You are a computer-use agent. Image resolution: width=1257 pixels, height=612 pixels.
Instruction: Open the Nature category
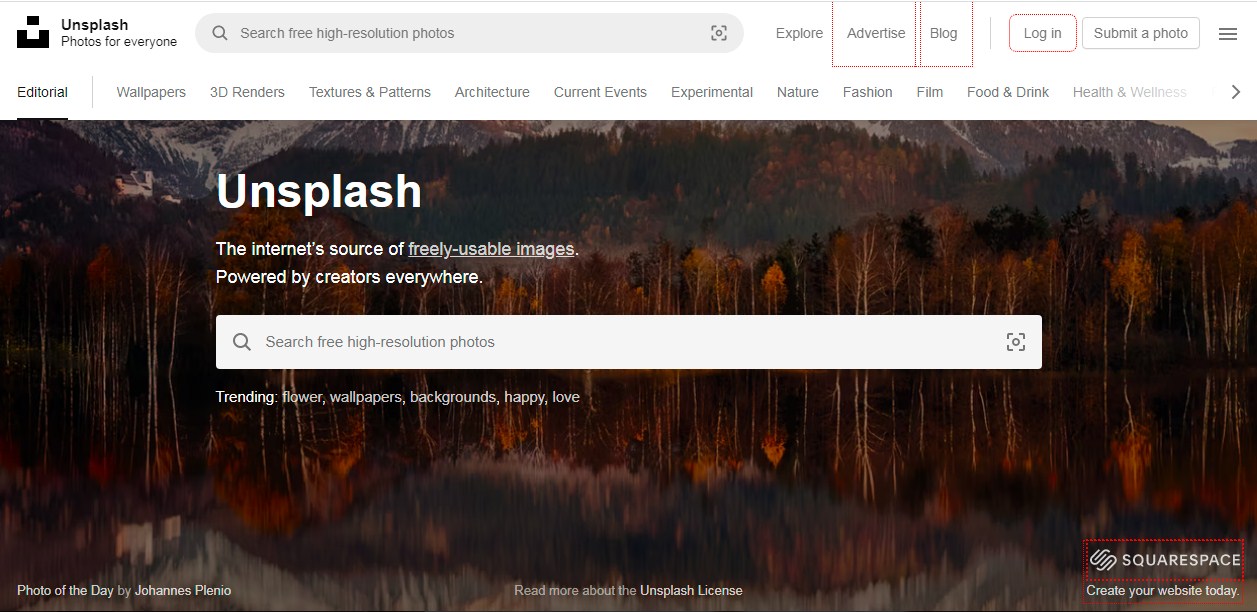coord(798,92)
